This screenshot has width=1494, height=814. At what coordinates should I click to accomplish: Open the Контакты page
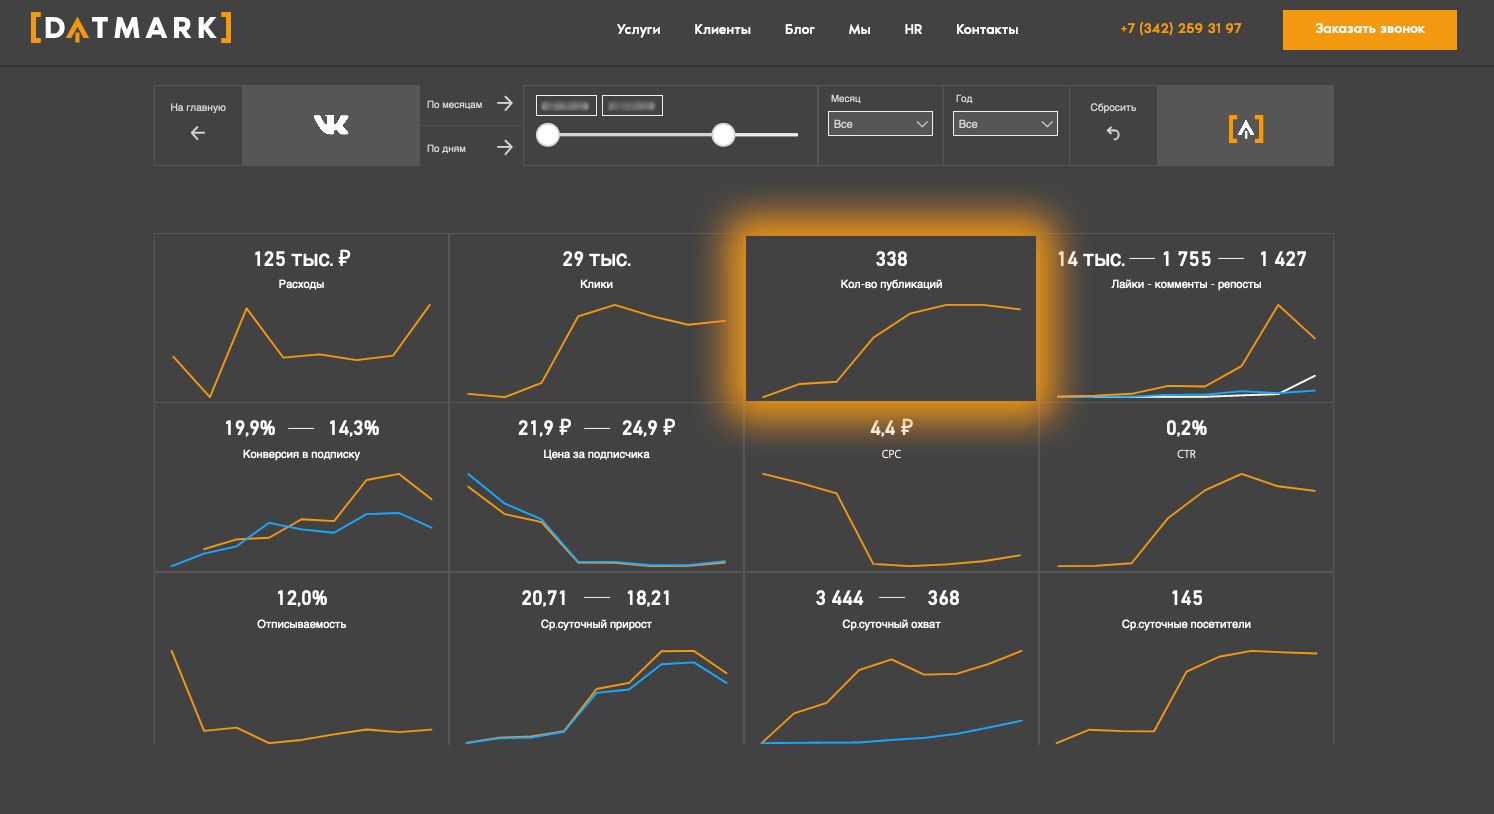click(x=987, y=30)
